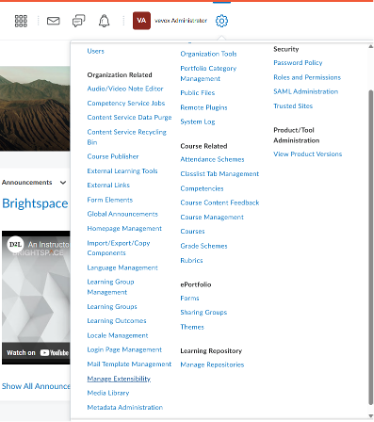
Task: Open Homepage Management
Action: click(124, 229)
